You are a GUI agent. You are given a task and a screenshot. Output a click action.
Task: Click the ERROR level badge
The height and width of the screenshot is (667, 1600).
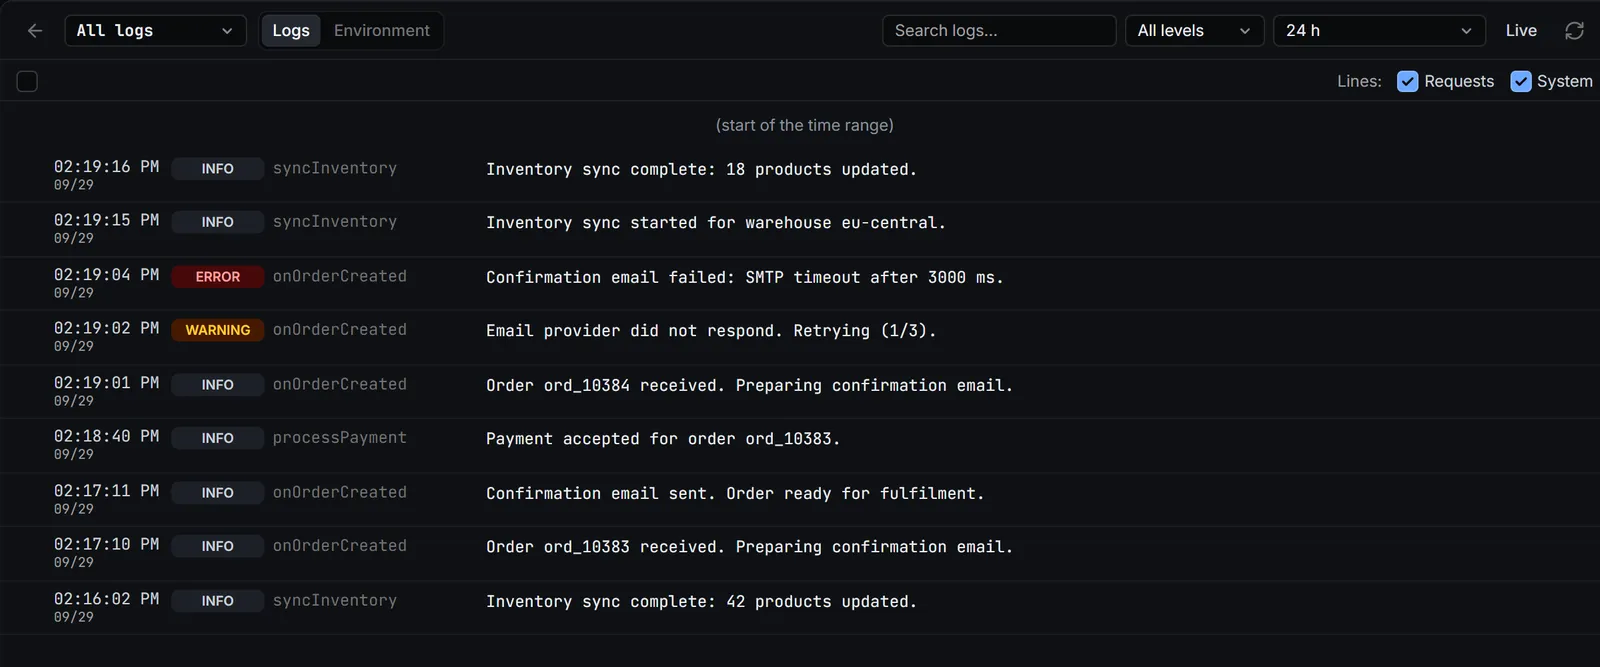pyautogui.click(x=218, y=277)
